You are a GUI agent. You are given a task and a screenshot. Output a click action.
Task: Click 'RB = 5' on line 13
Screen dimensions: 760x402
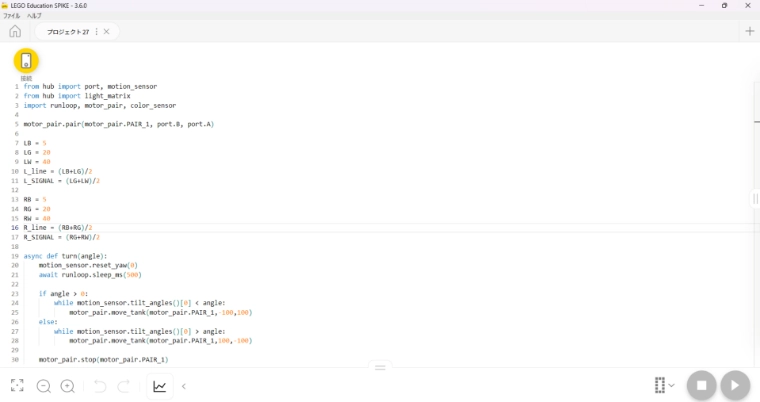(x=35, y=199)
